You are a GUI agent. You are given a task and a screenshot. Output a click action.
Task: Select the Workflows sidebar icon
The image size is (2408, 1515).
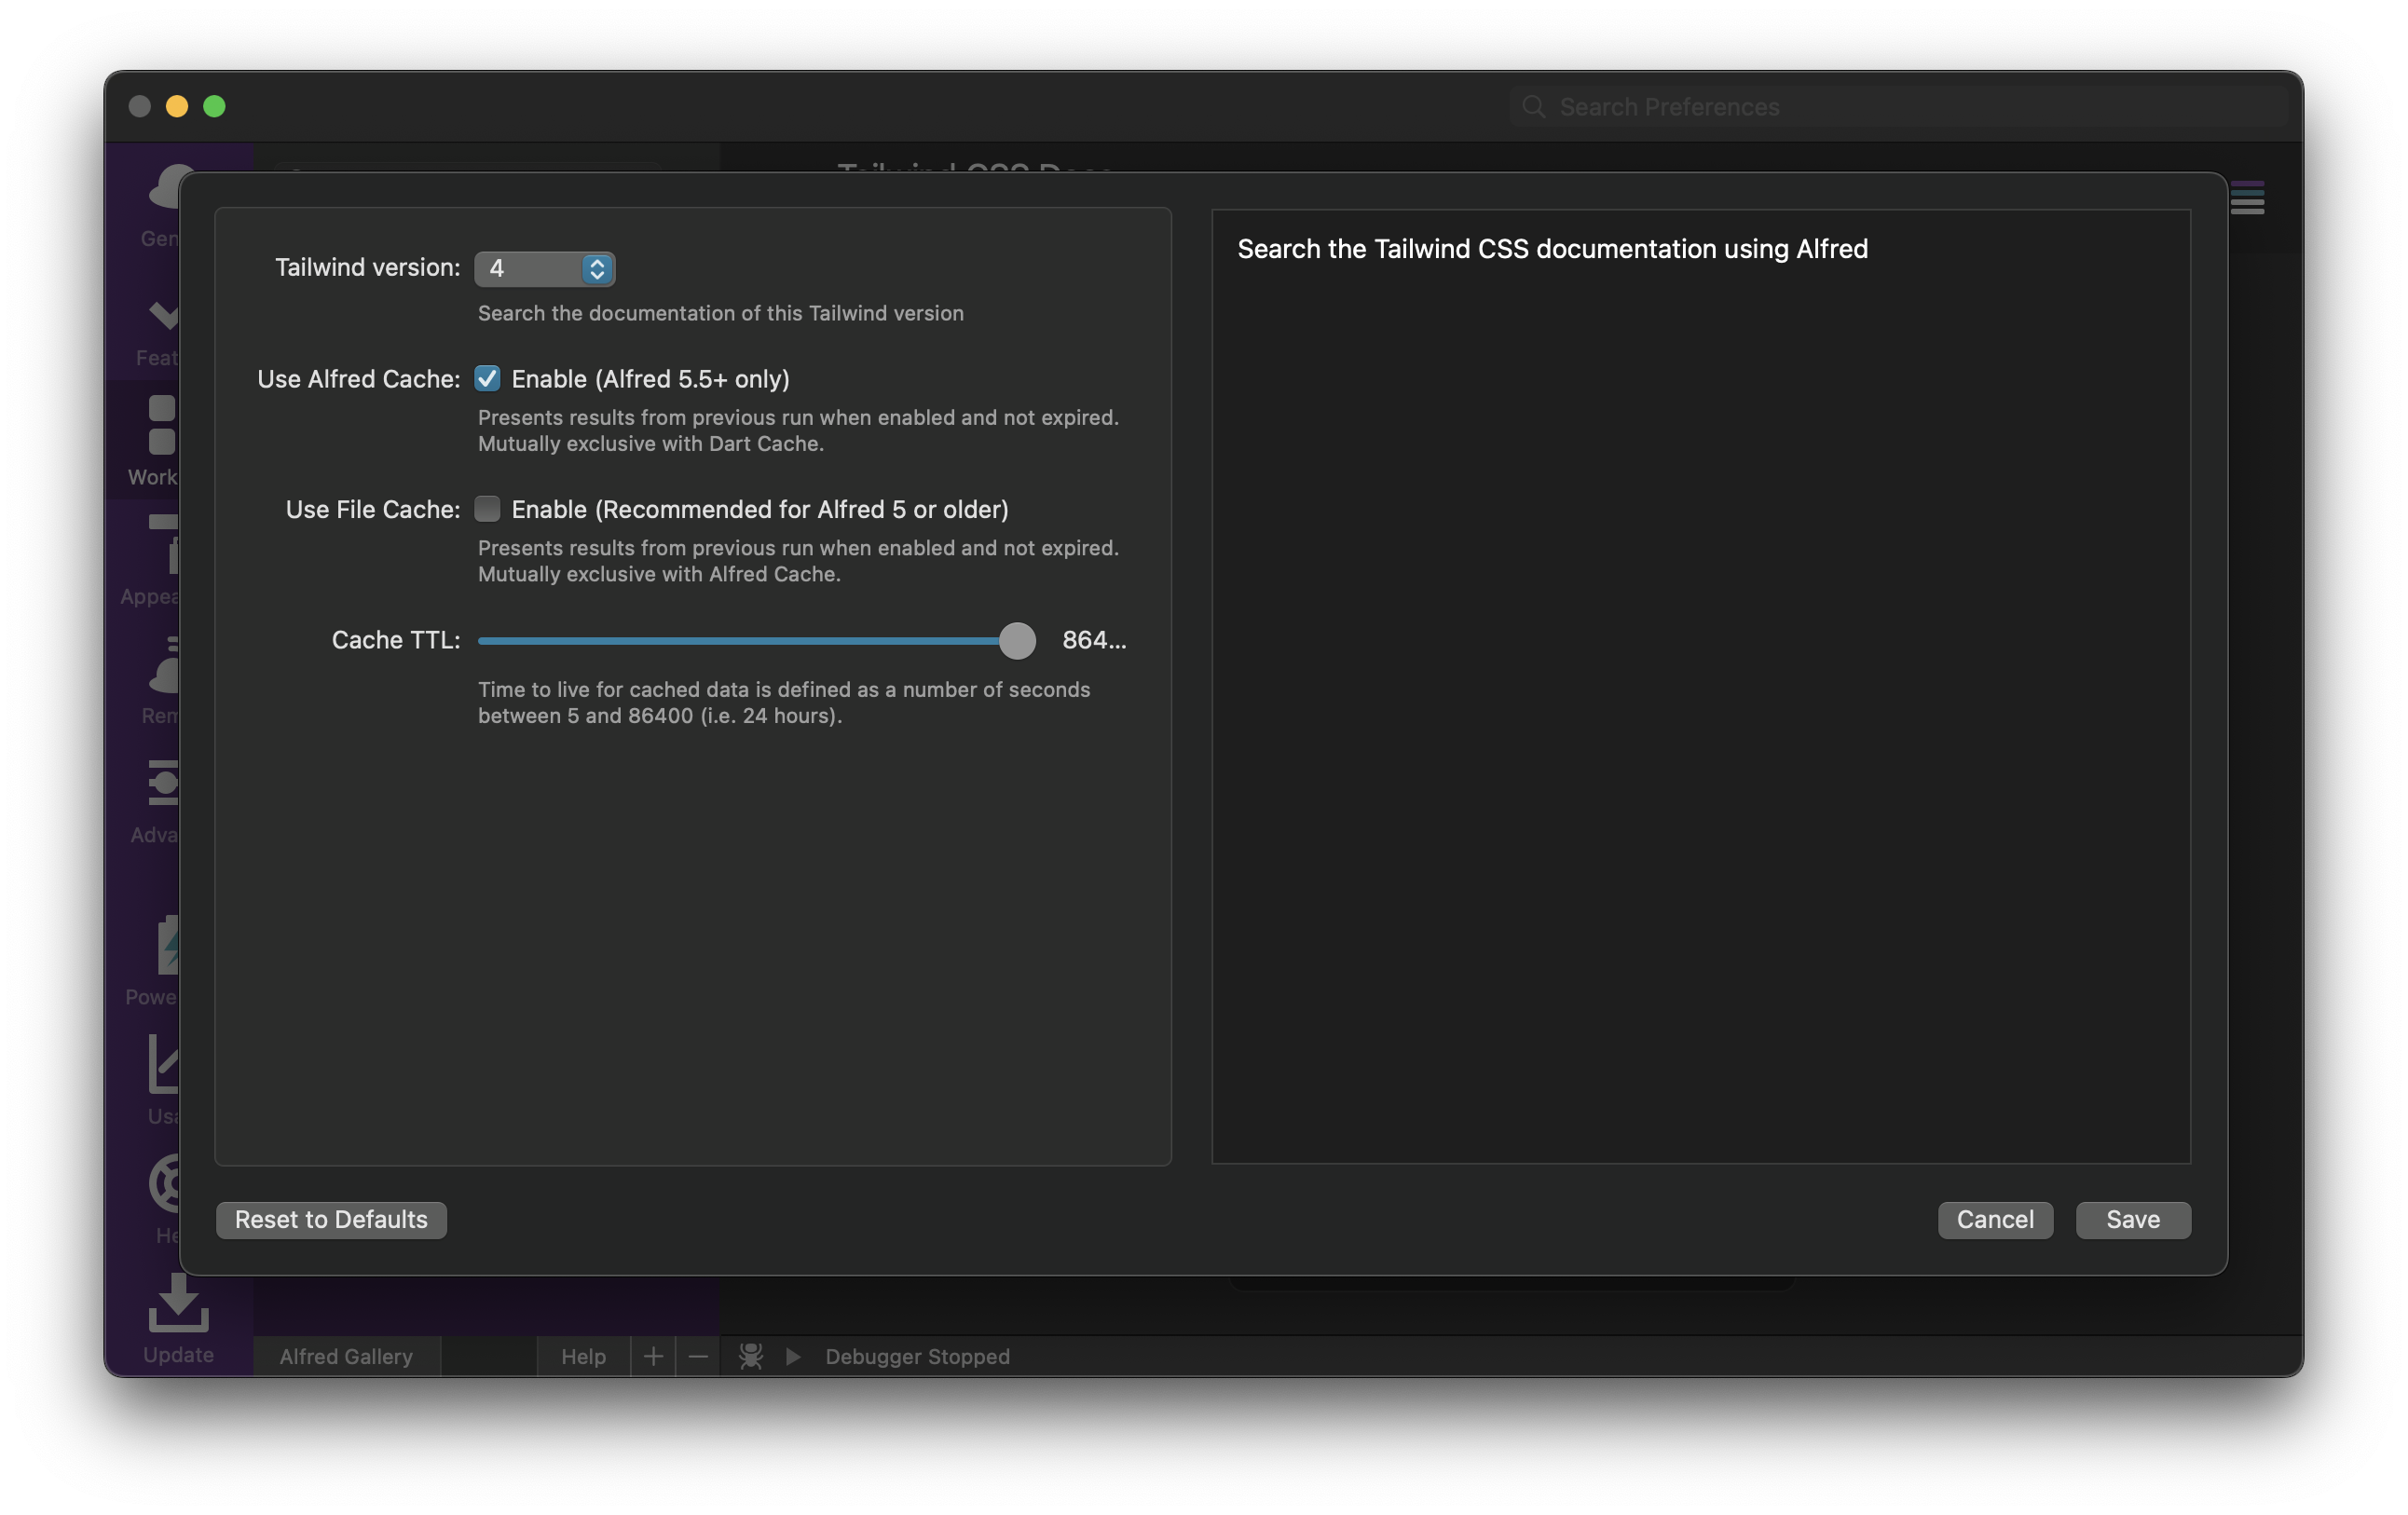click(x=161, y=425)
